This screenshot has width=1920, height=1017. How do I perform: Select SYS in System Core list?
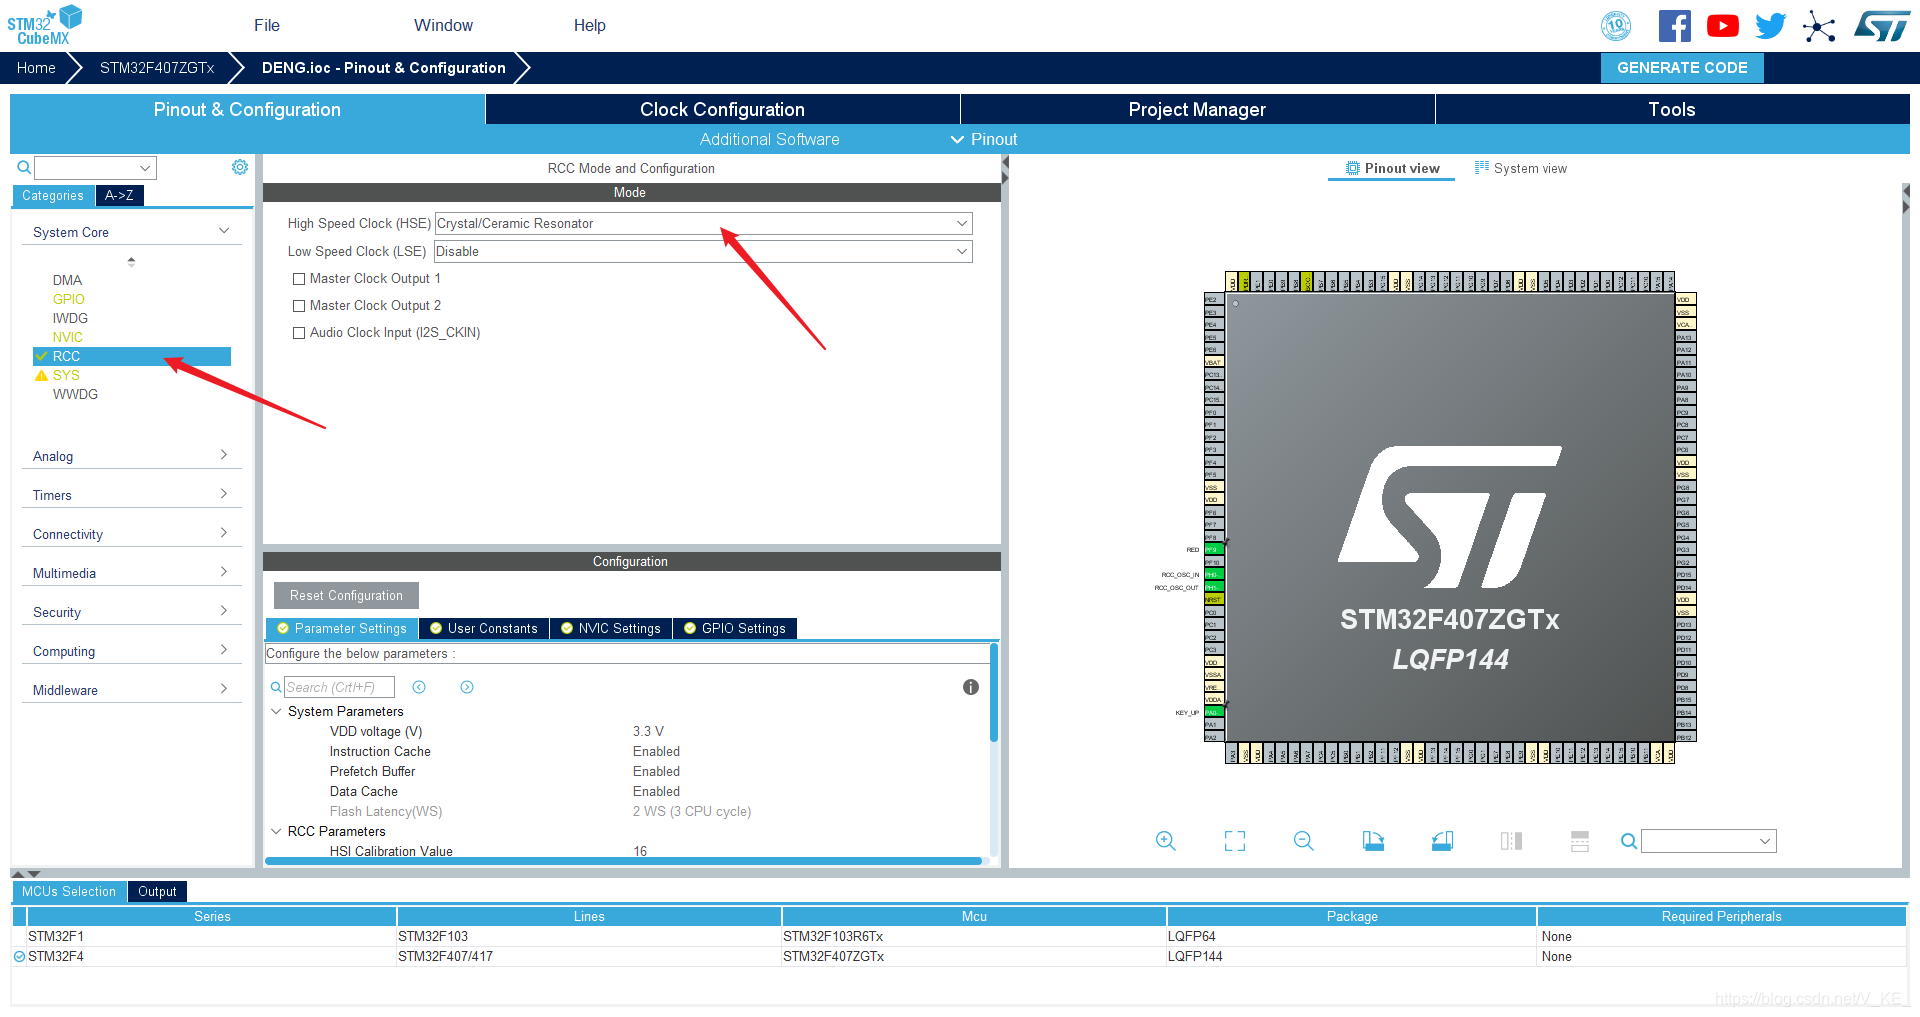coord(66,375)
